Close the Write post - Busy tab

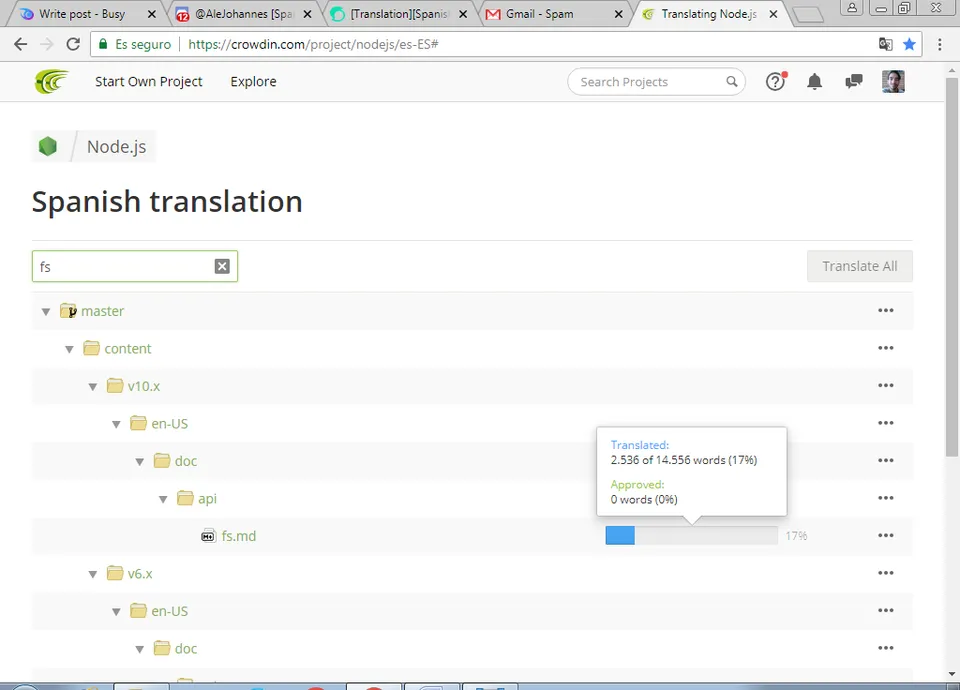click(x=152, y=14)
